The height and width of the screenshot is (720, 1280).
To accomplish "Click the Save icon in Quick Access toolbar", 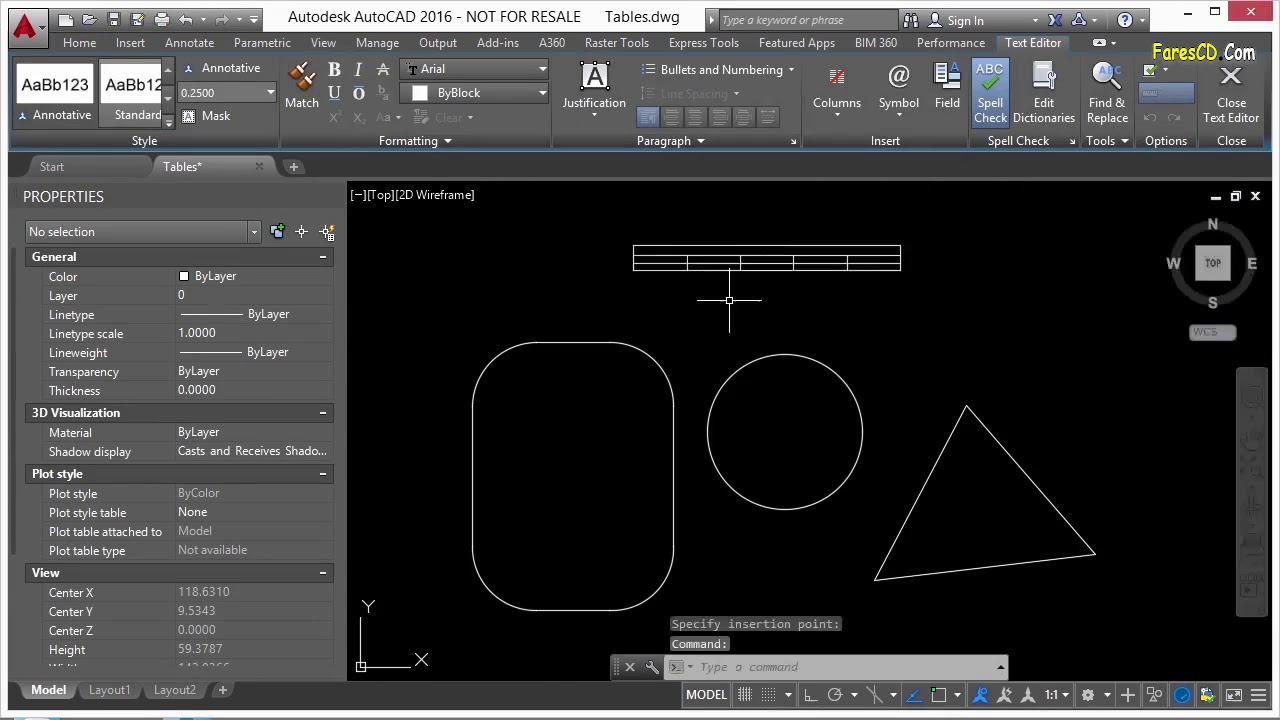I will 113,19.
